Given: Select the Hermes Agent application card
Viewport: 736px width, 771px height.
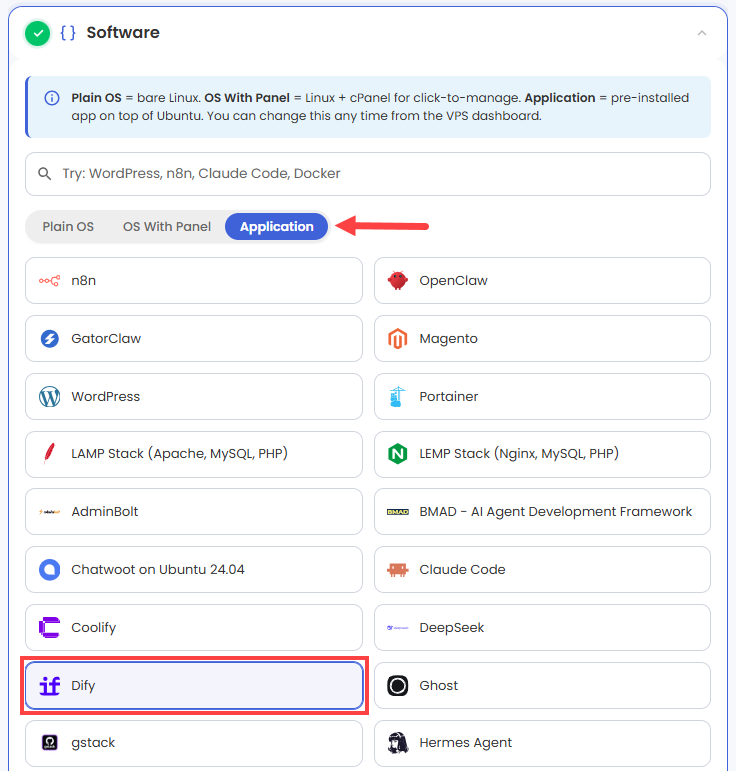Looking at the screenshot, I should point(542,743).
